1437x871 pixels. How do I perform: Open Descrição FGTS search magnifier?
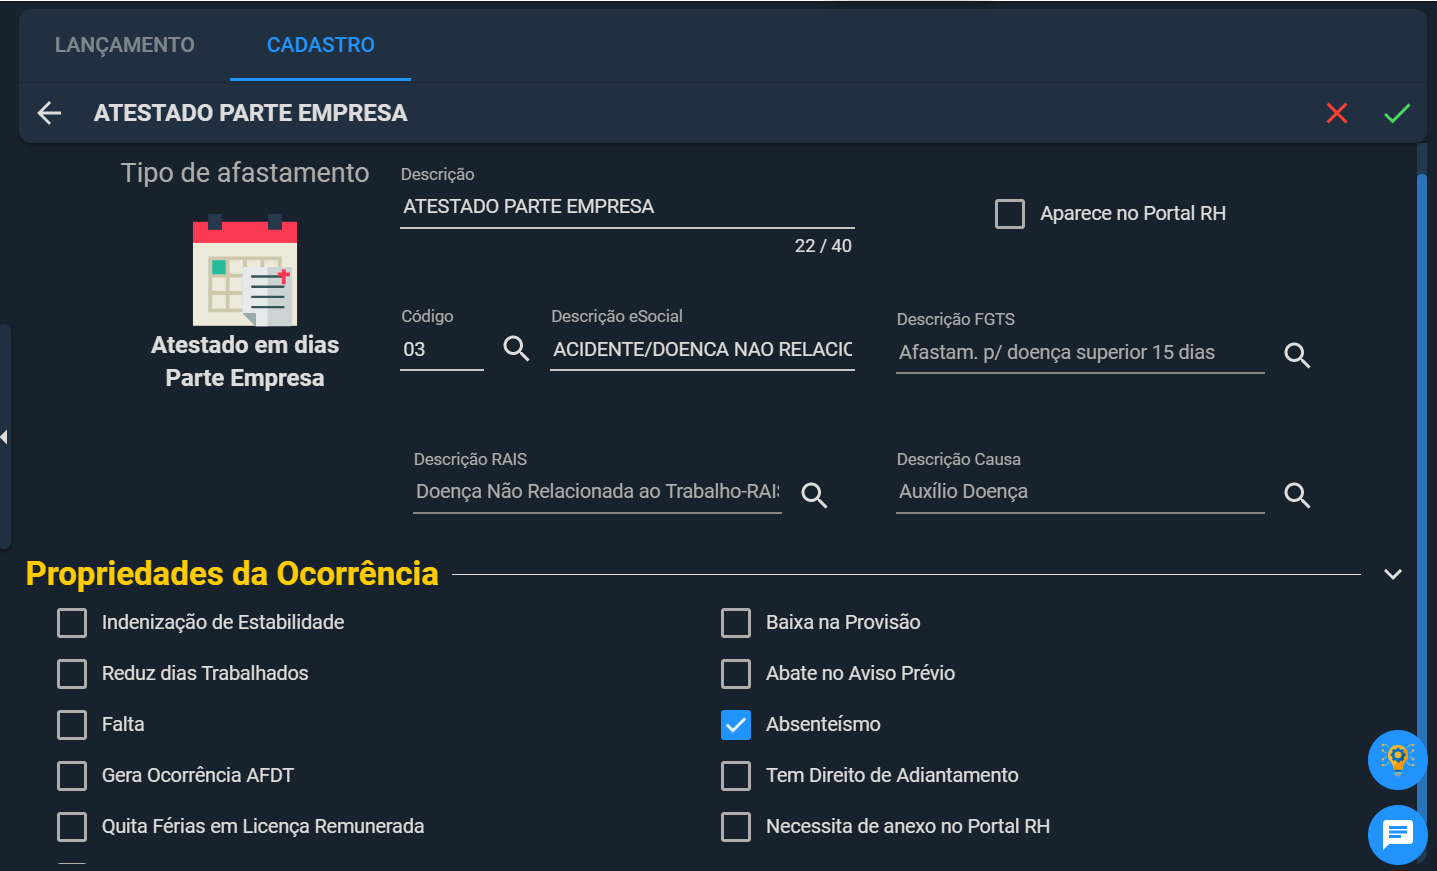[1297, 355]
